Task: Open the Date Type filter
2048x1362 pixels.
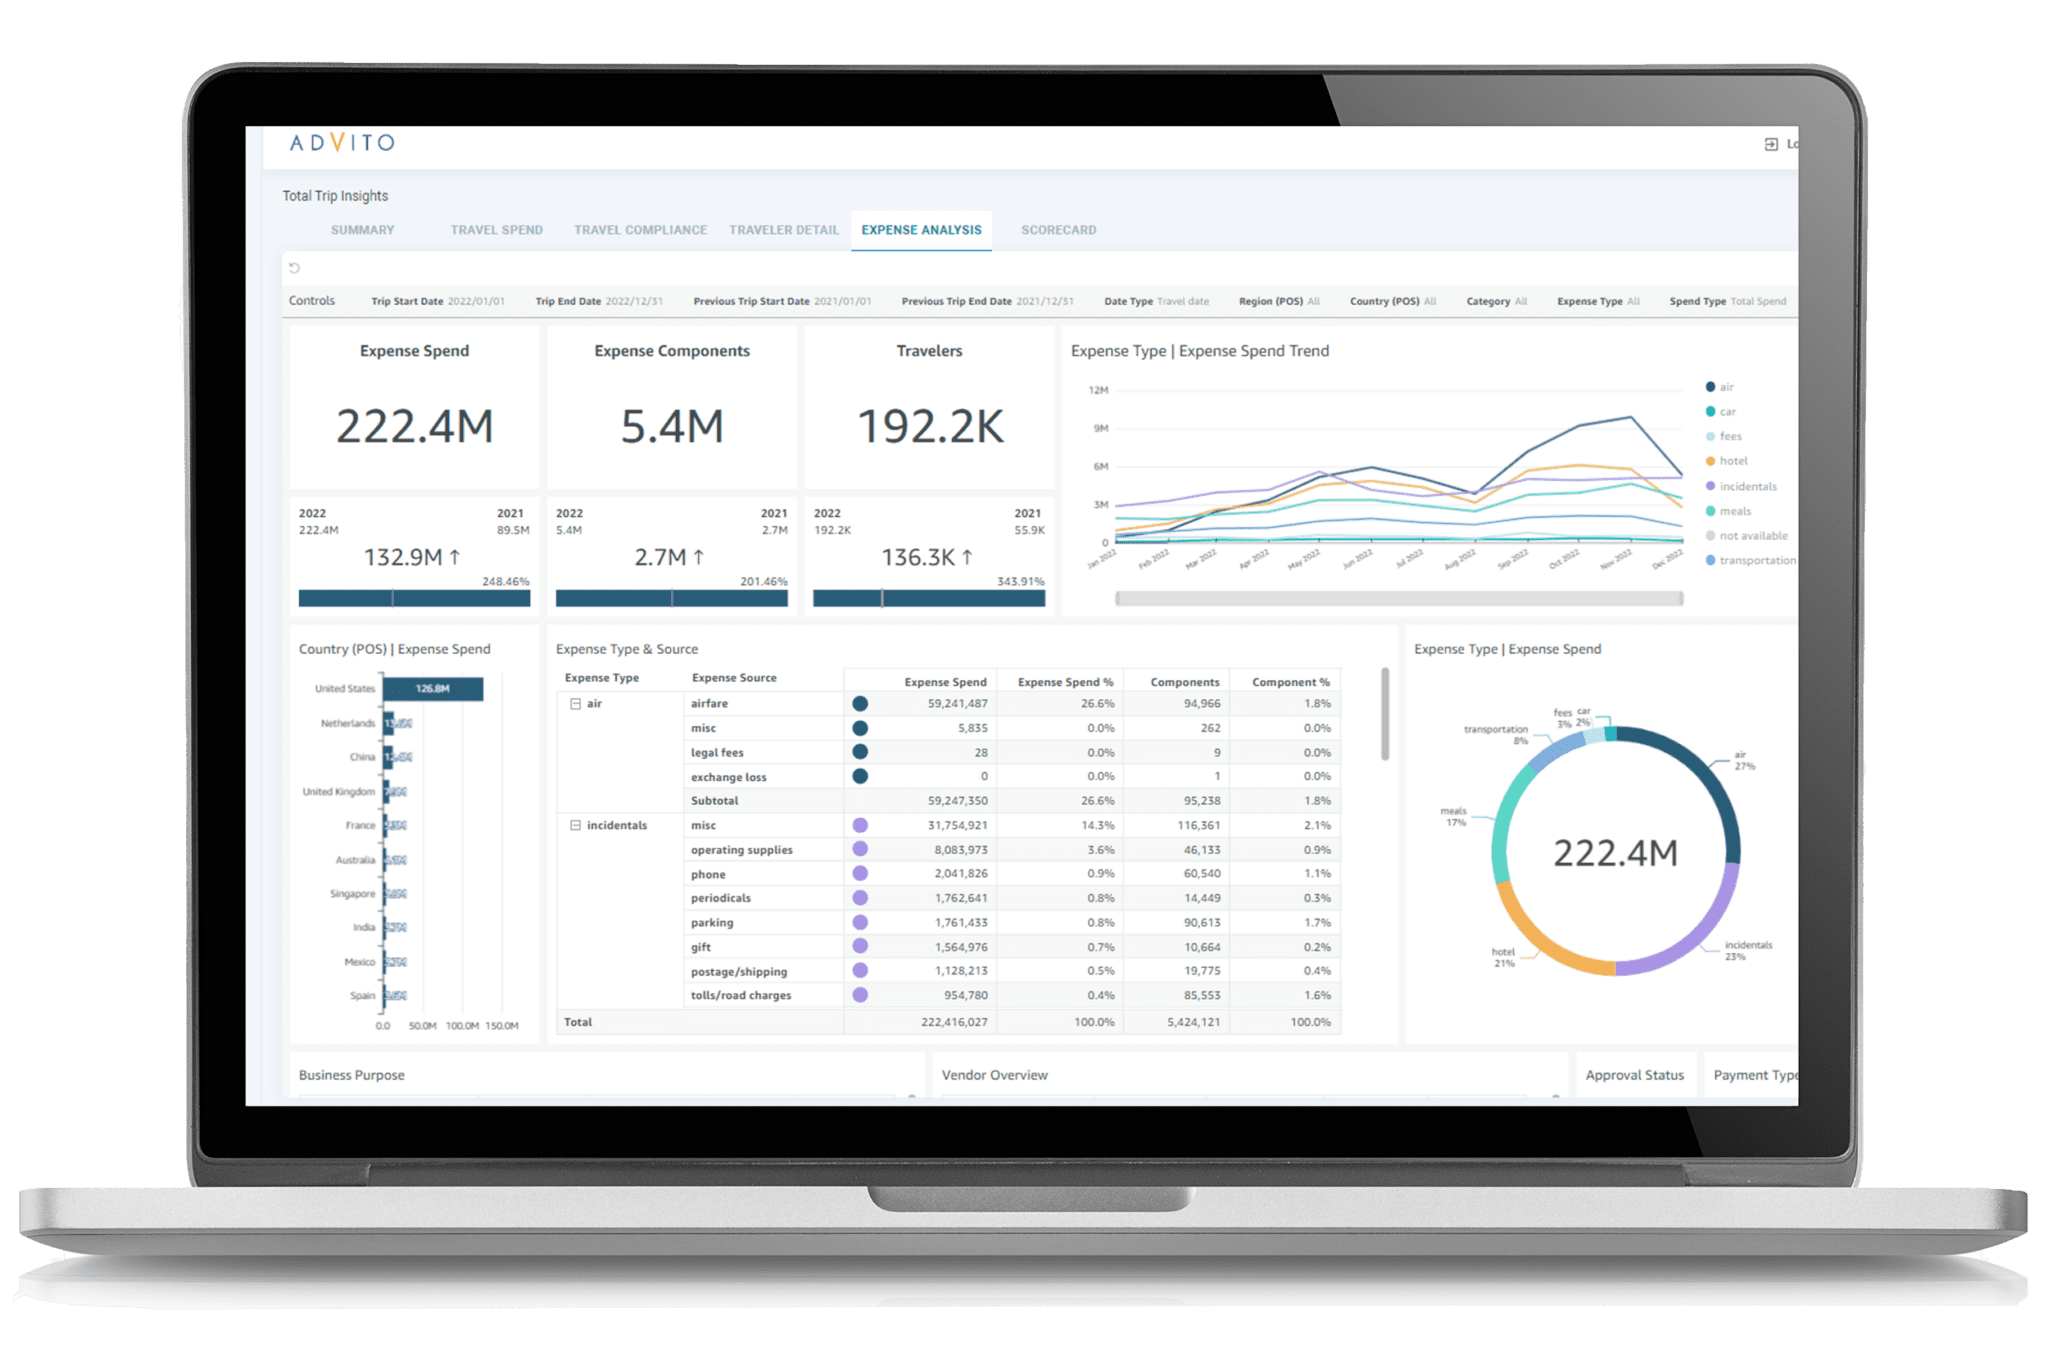Action: coord(1156,301)
